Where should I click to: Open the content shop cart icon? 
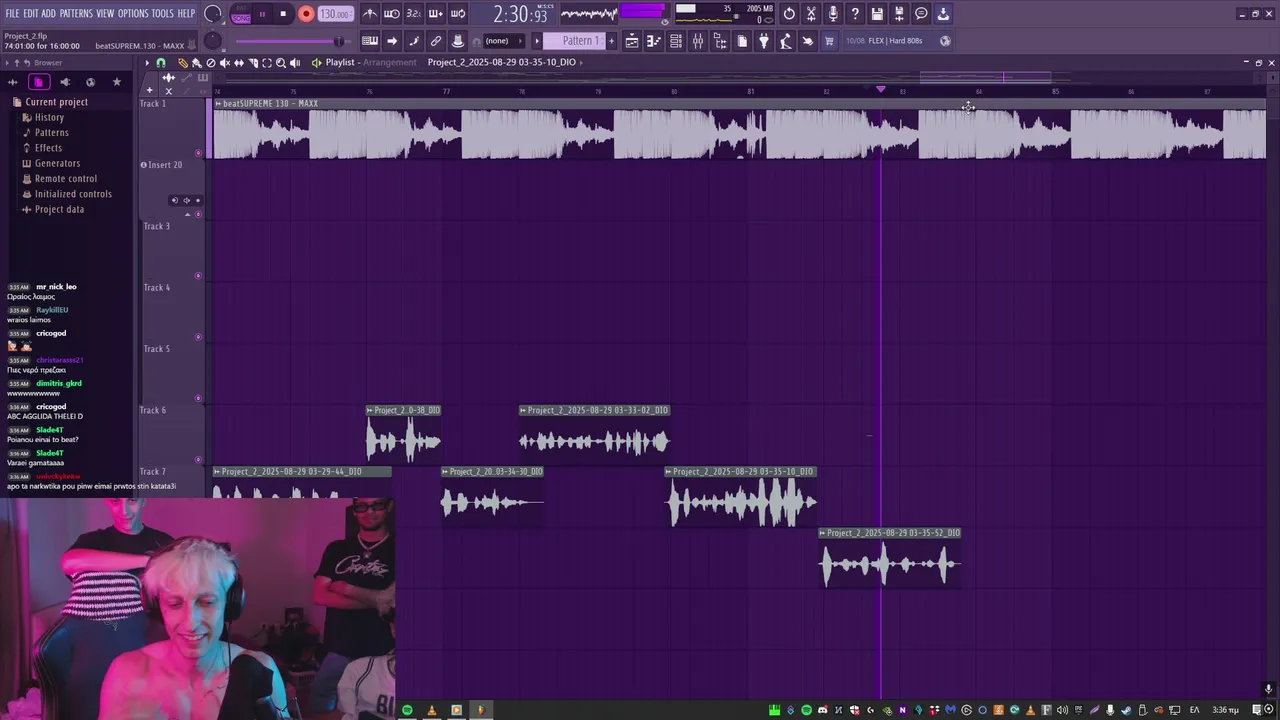tap(829, 41)
